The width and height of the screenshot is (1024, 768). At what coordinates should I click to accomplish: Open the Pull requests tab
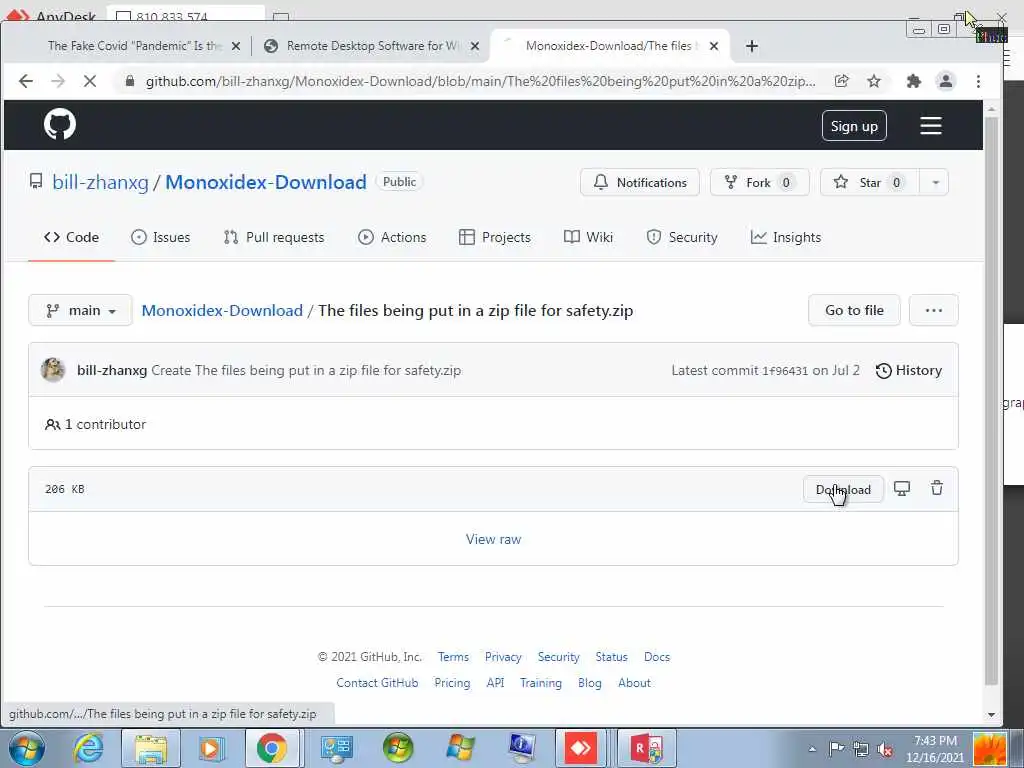pyautogui.click(x=274, y=237)
